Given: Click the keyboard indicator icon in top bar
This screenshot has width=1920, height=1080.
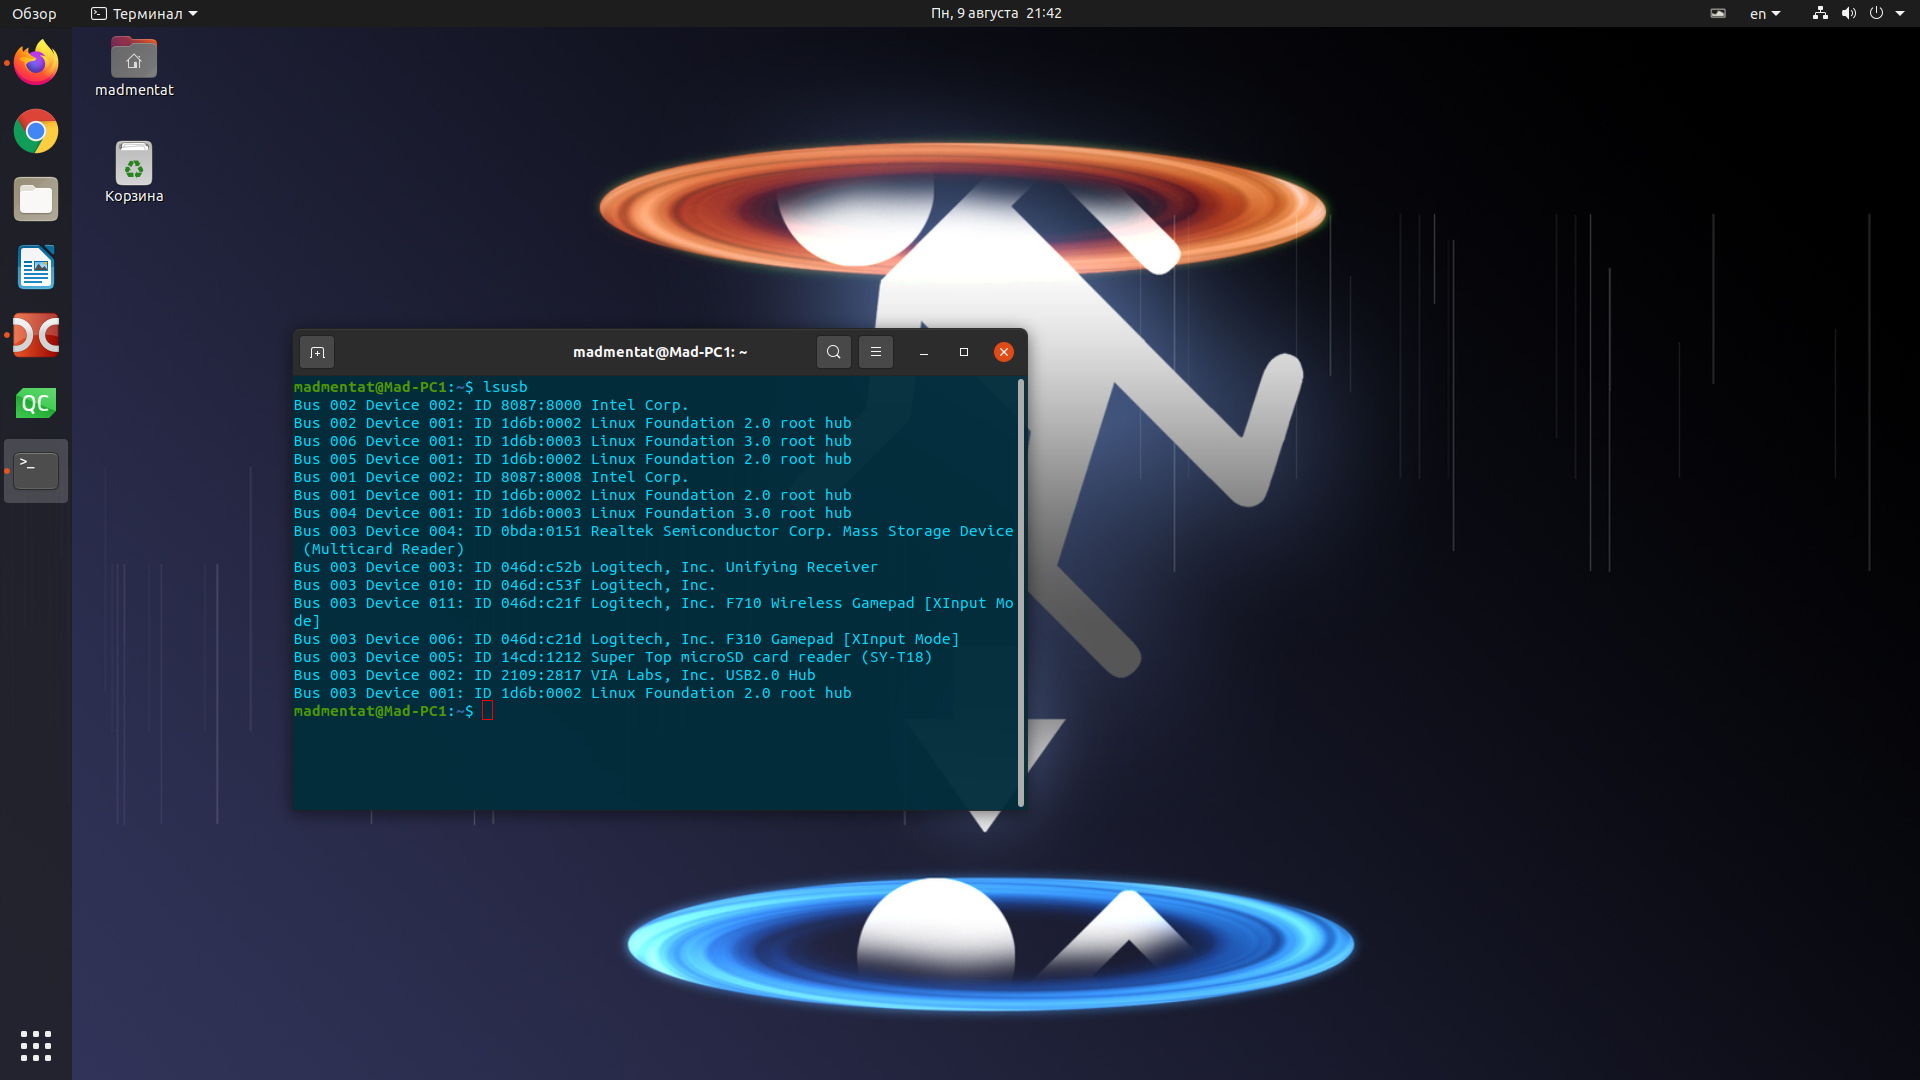Looking at the screenshot, I should pos(1718,13).
